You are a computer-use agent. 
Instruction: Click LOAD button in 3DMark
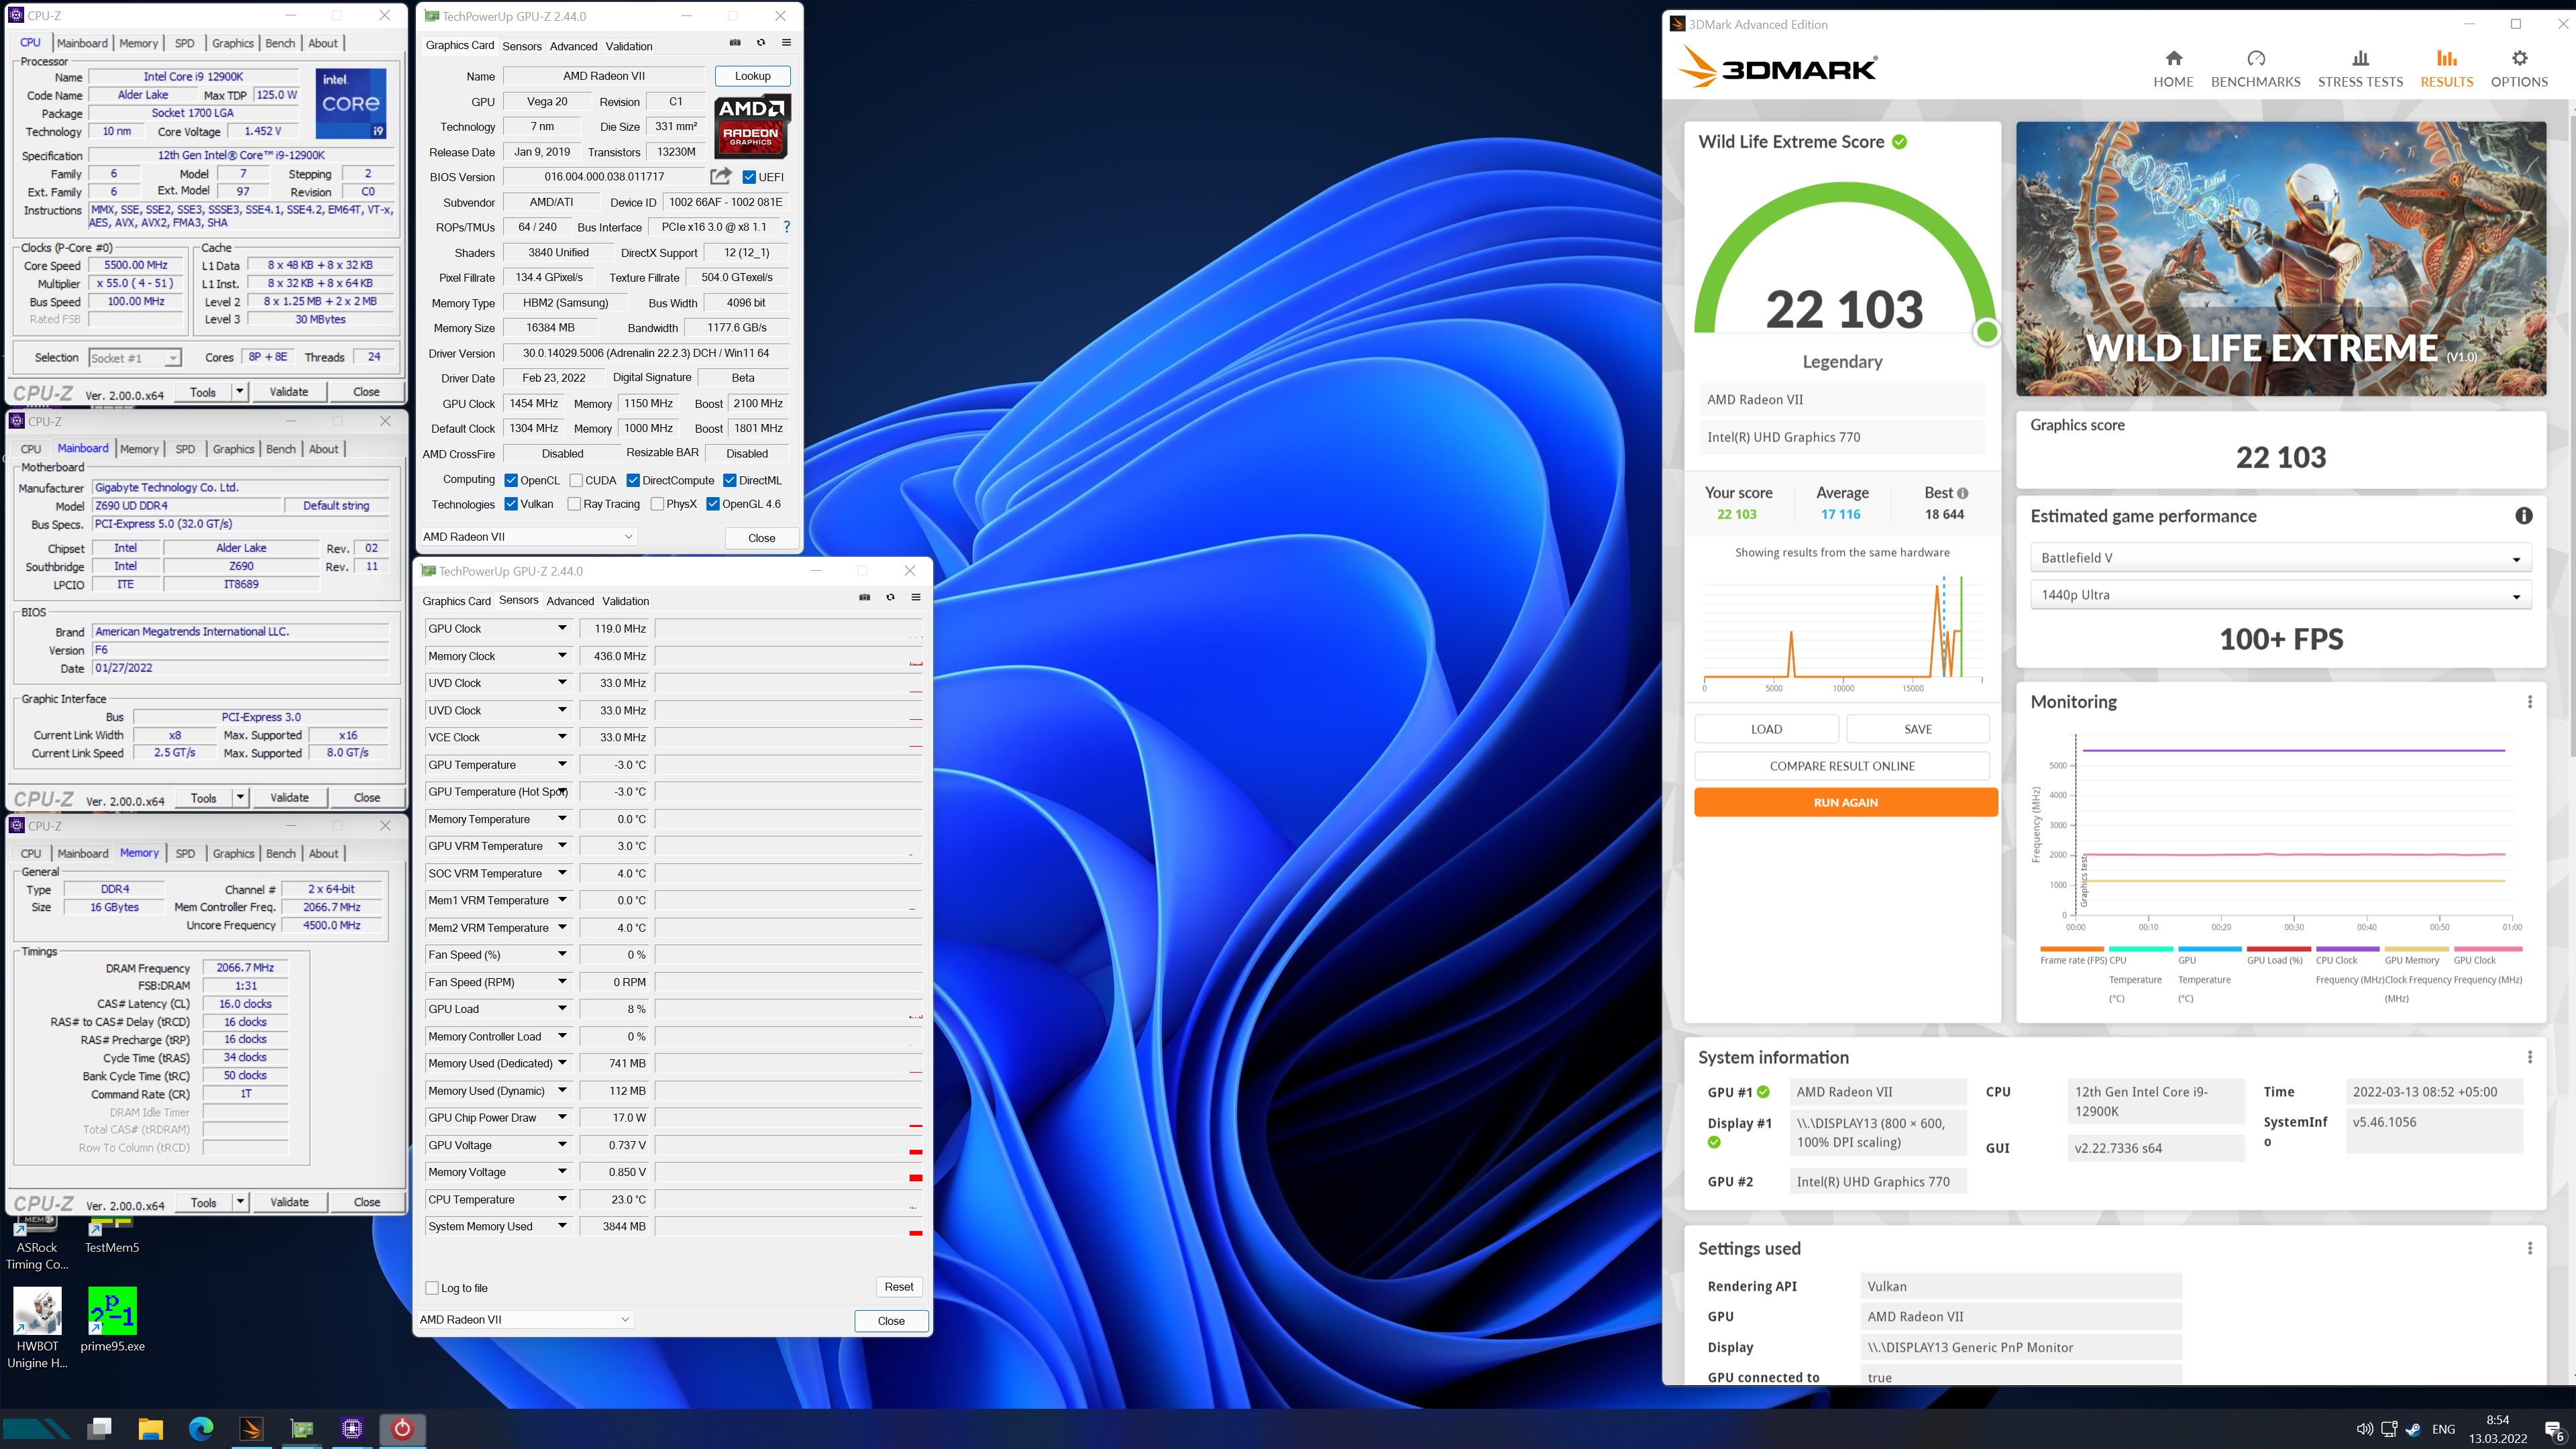[1766, 729]
